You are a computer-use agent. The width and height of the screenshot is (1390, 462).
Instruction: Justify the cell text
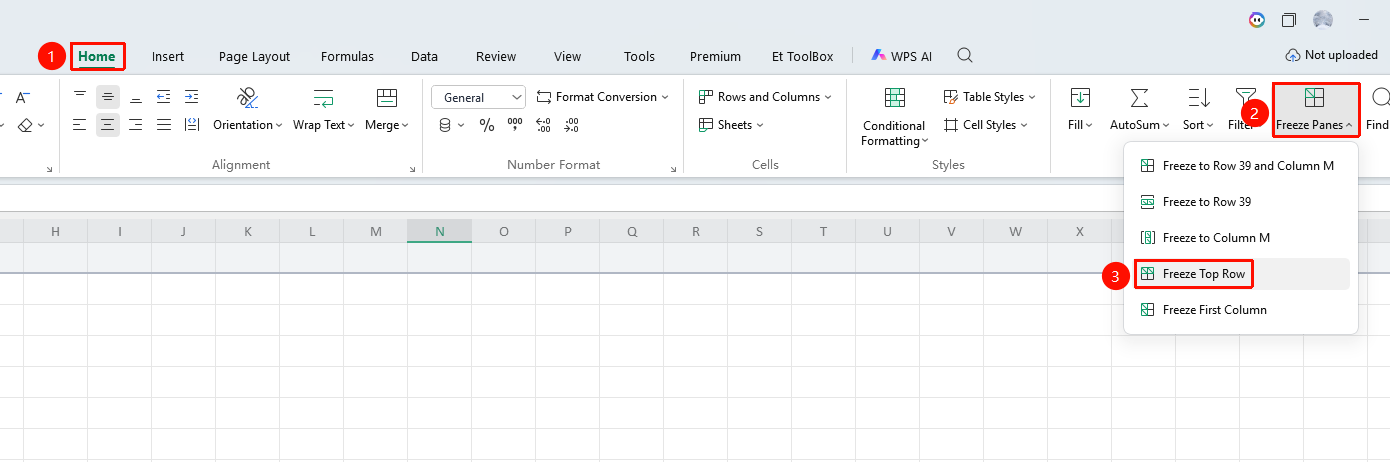(x=164, y=125)
